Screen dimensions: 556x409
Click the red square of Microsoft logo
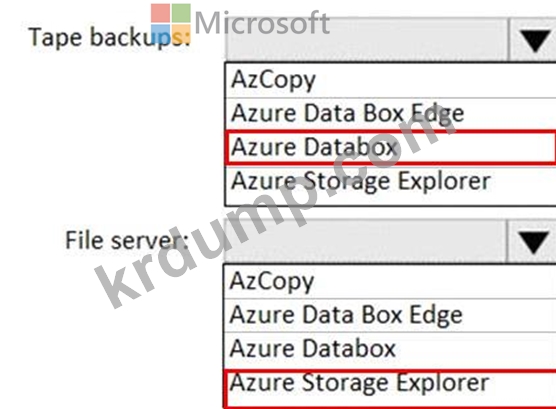pos(160,13)
